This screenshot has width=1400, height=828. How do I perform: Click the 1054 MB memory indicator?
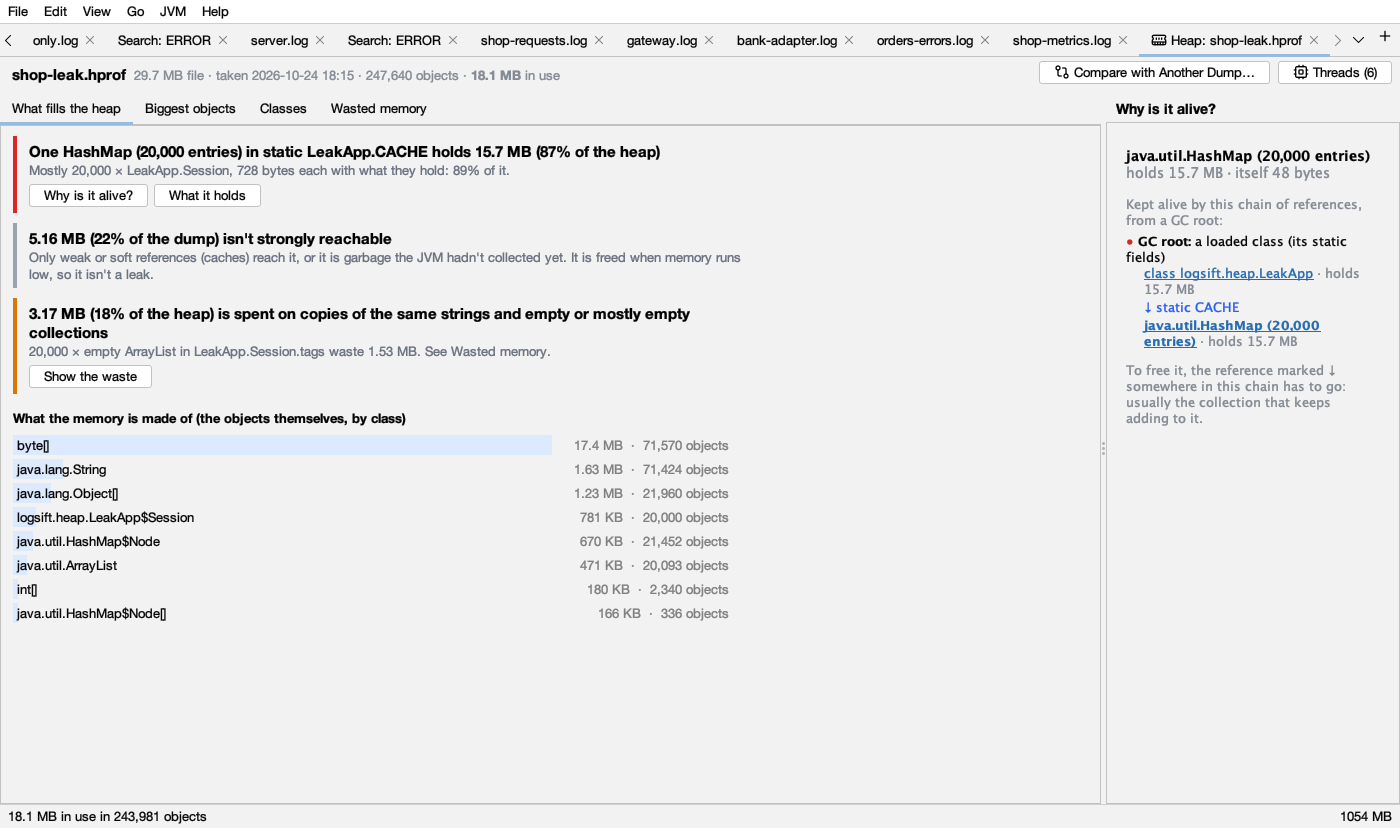(x=1365, y=816)
